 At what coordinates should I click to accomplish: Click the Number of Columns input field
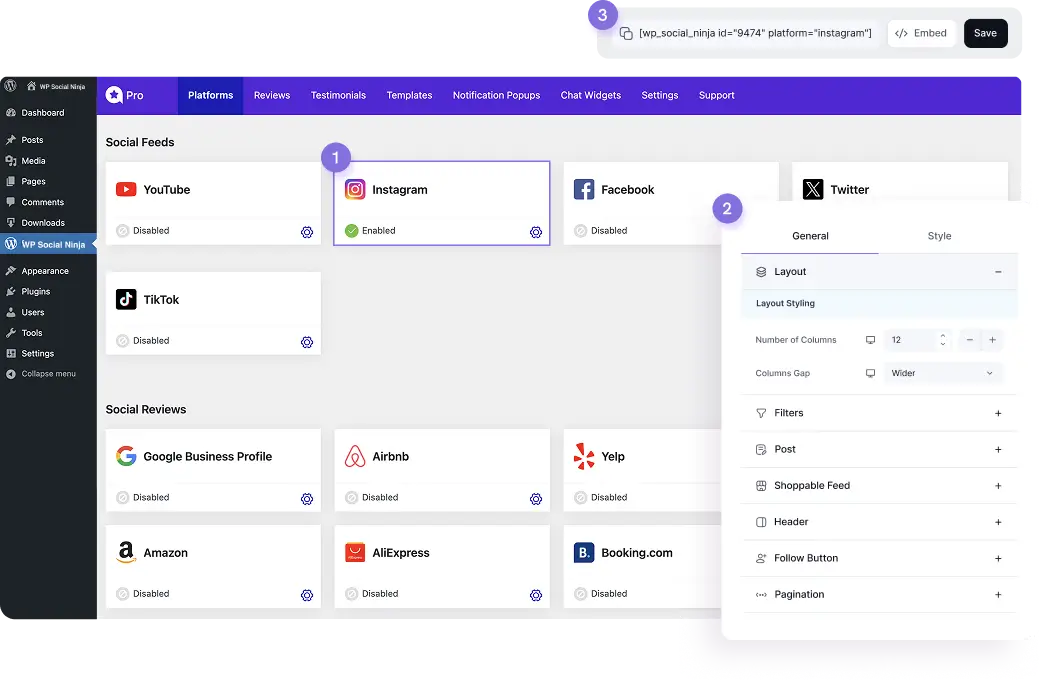pyautogui.click(x=918, y=340)
